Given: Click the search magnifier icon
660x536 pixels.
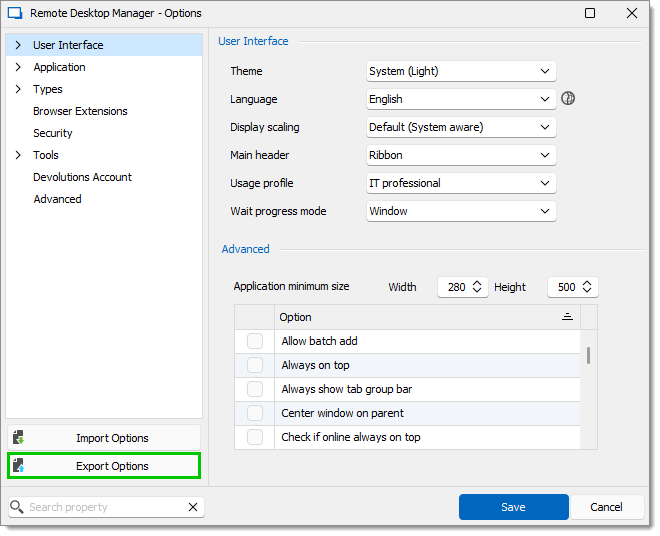Looking at the screenshot, I should pyautogui.click(x=16, y=507).
